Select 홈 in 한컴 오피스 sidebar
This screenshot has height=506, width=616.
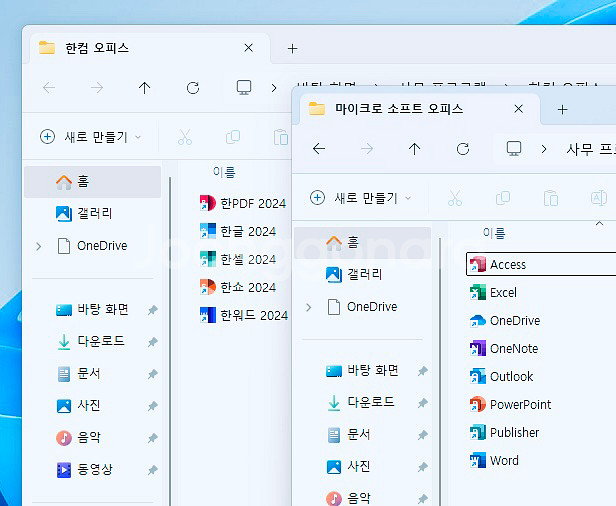point(93,182)
